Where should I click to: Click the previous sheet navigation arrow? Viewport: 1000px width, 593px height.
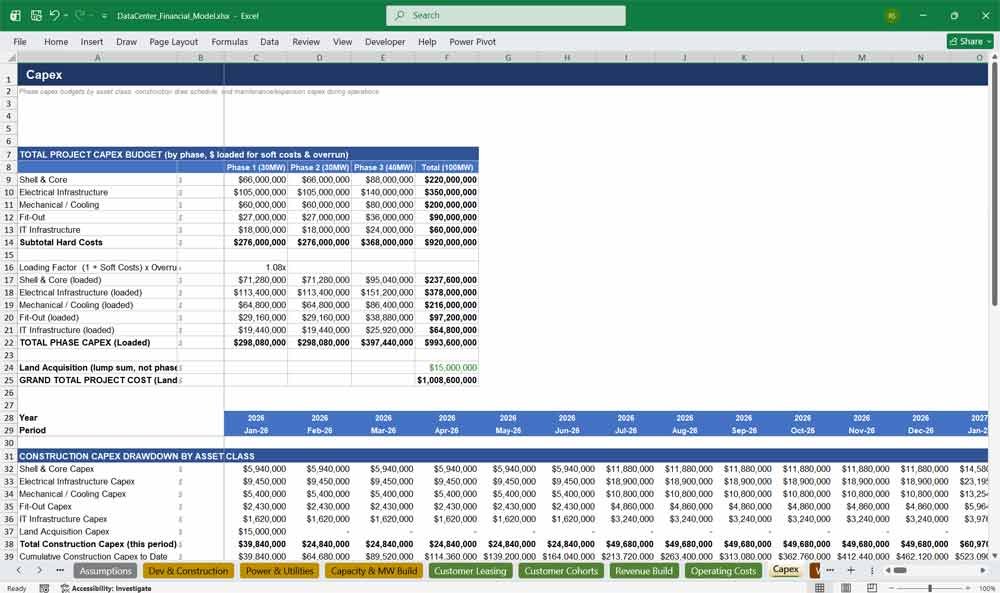(19, 571)
